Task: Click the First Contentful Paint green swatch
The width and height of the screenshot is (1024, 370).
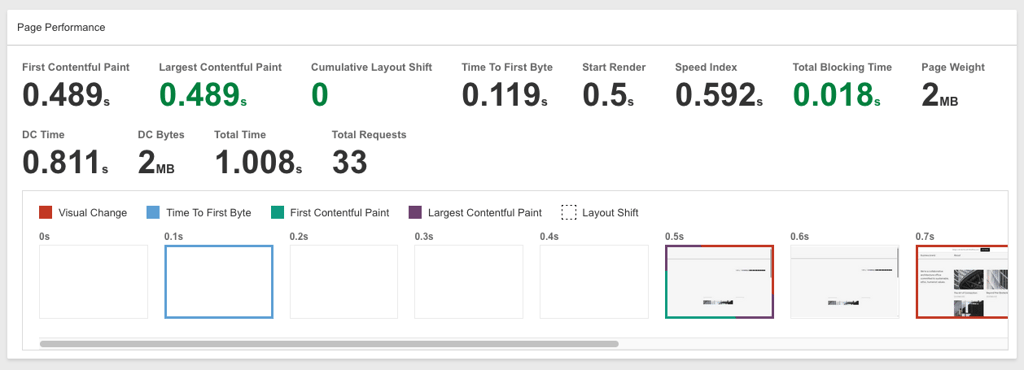Action: point(278,212)
